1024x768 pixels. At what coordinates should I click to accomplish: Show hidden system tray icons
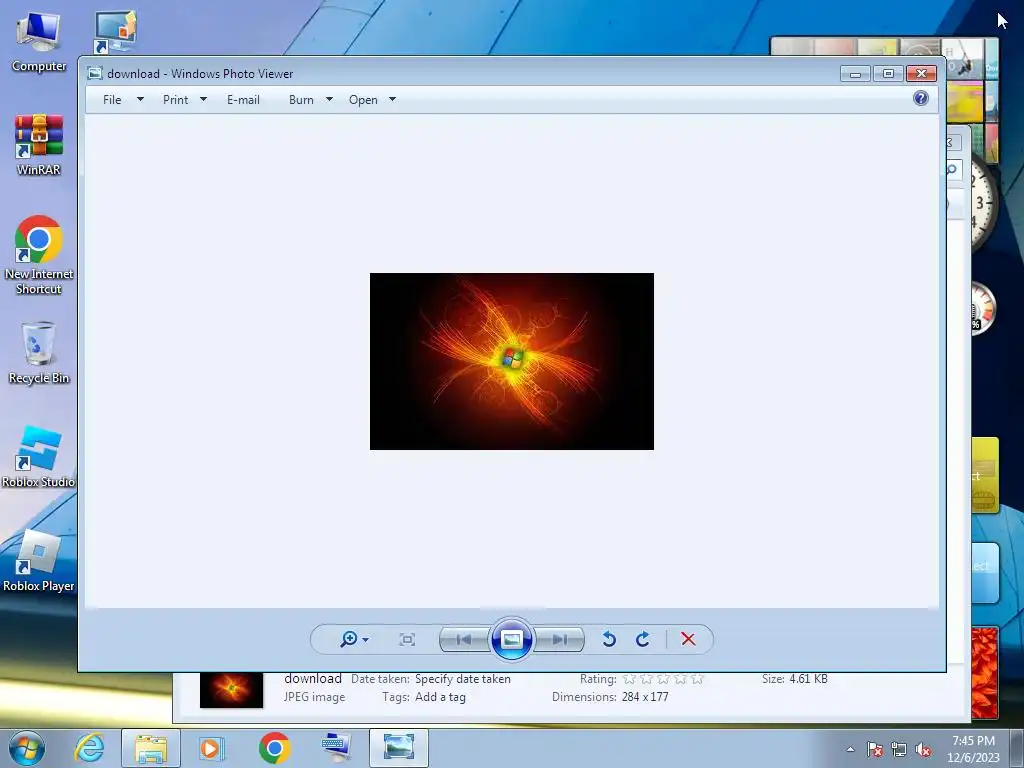pos(850,749)
